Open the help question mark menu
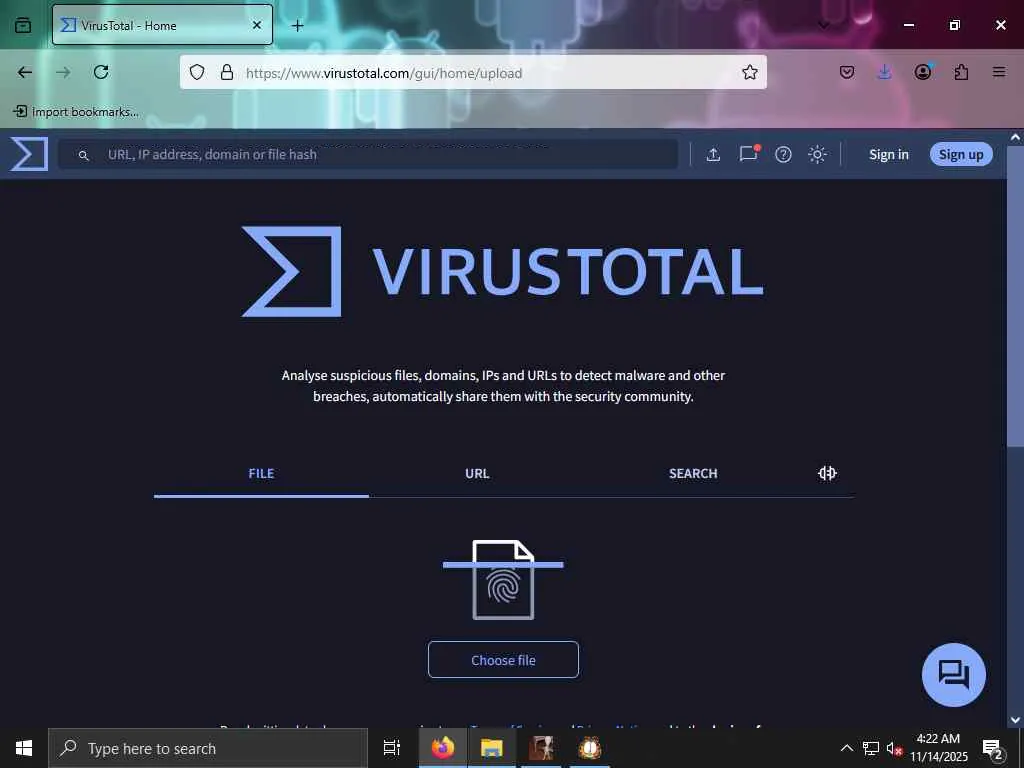 tap(783, 154)
